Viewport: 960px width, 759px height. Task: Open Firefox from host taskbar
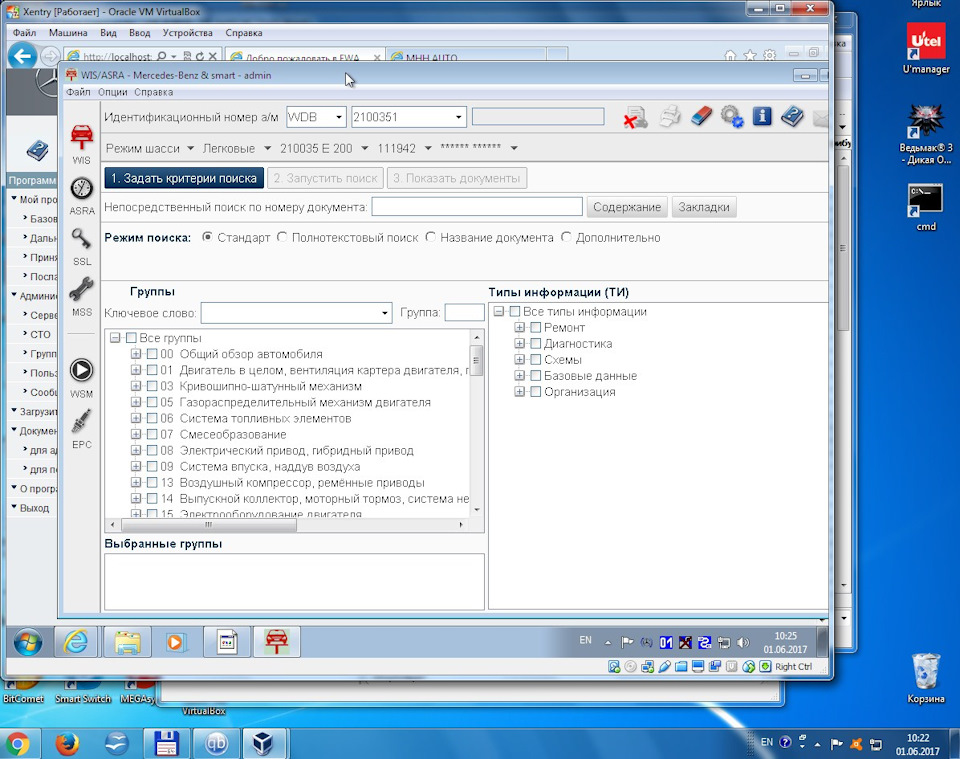67,744
